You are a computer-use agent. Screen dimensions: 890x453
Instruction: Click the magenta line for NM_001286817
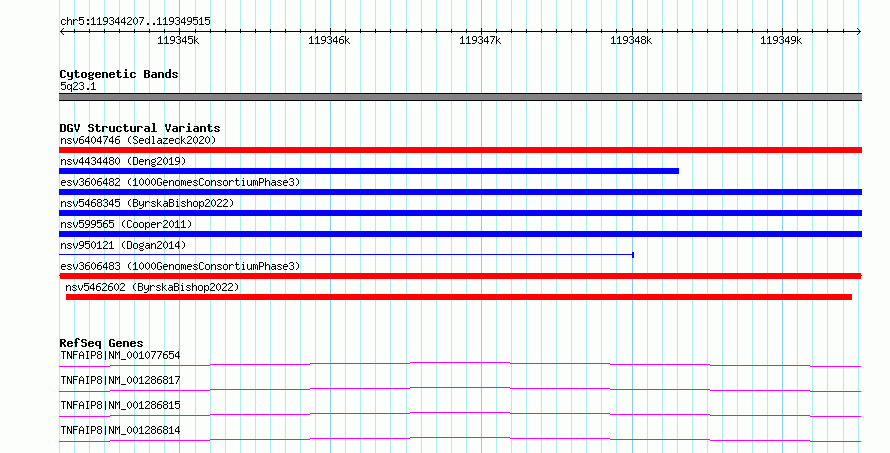click(460, 389)
